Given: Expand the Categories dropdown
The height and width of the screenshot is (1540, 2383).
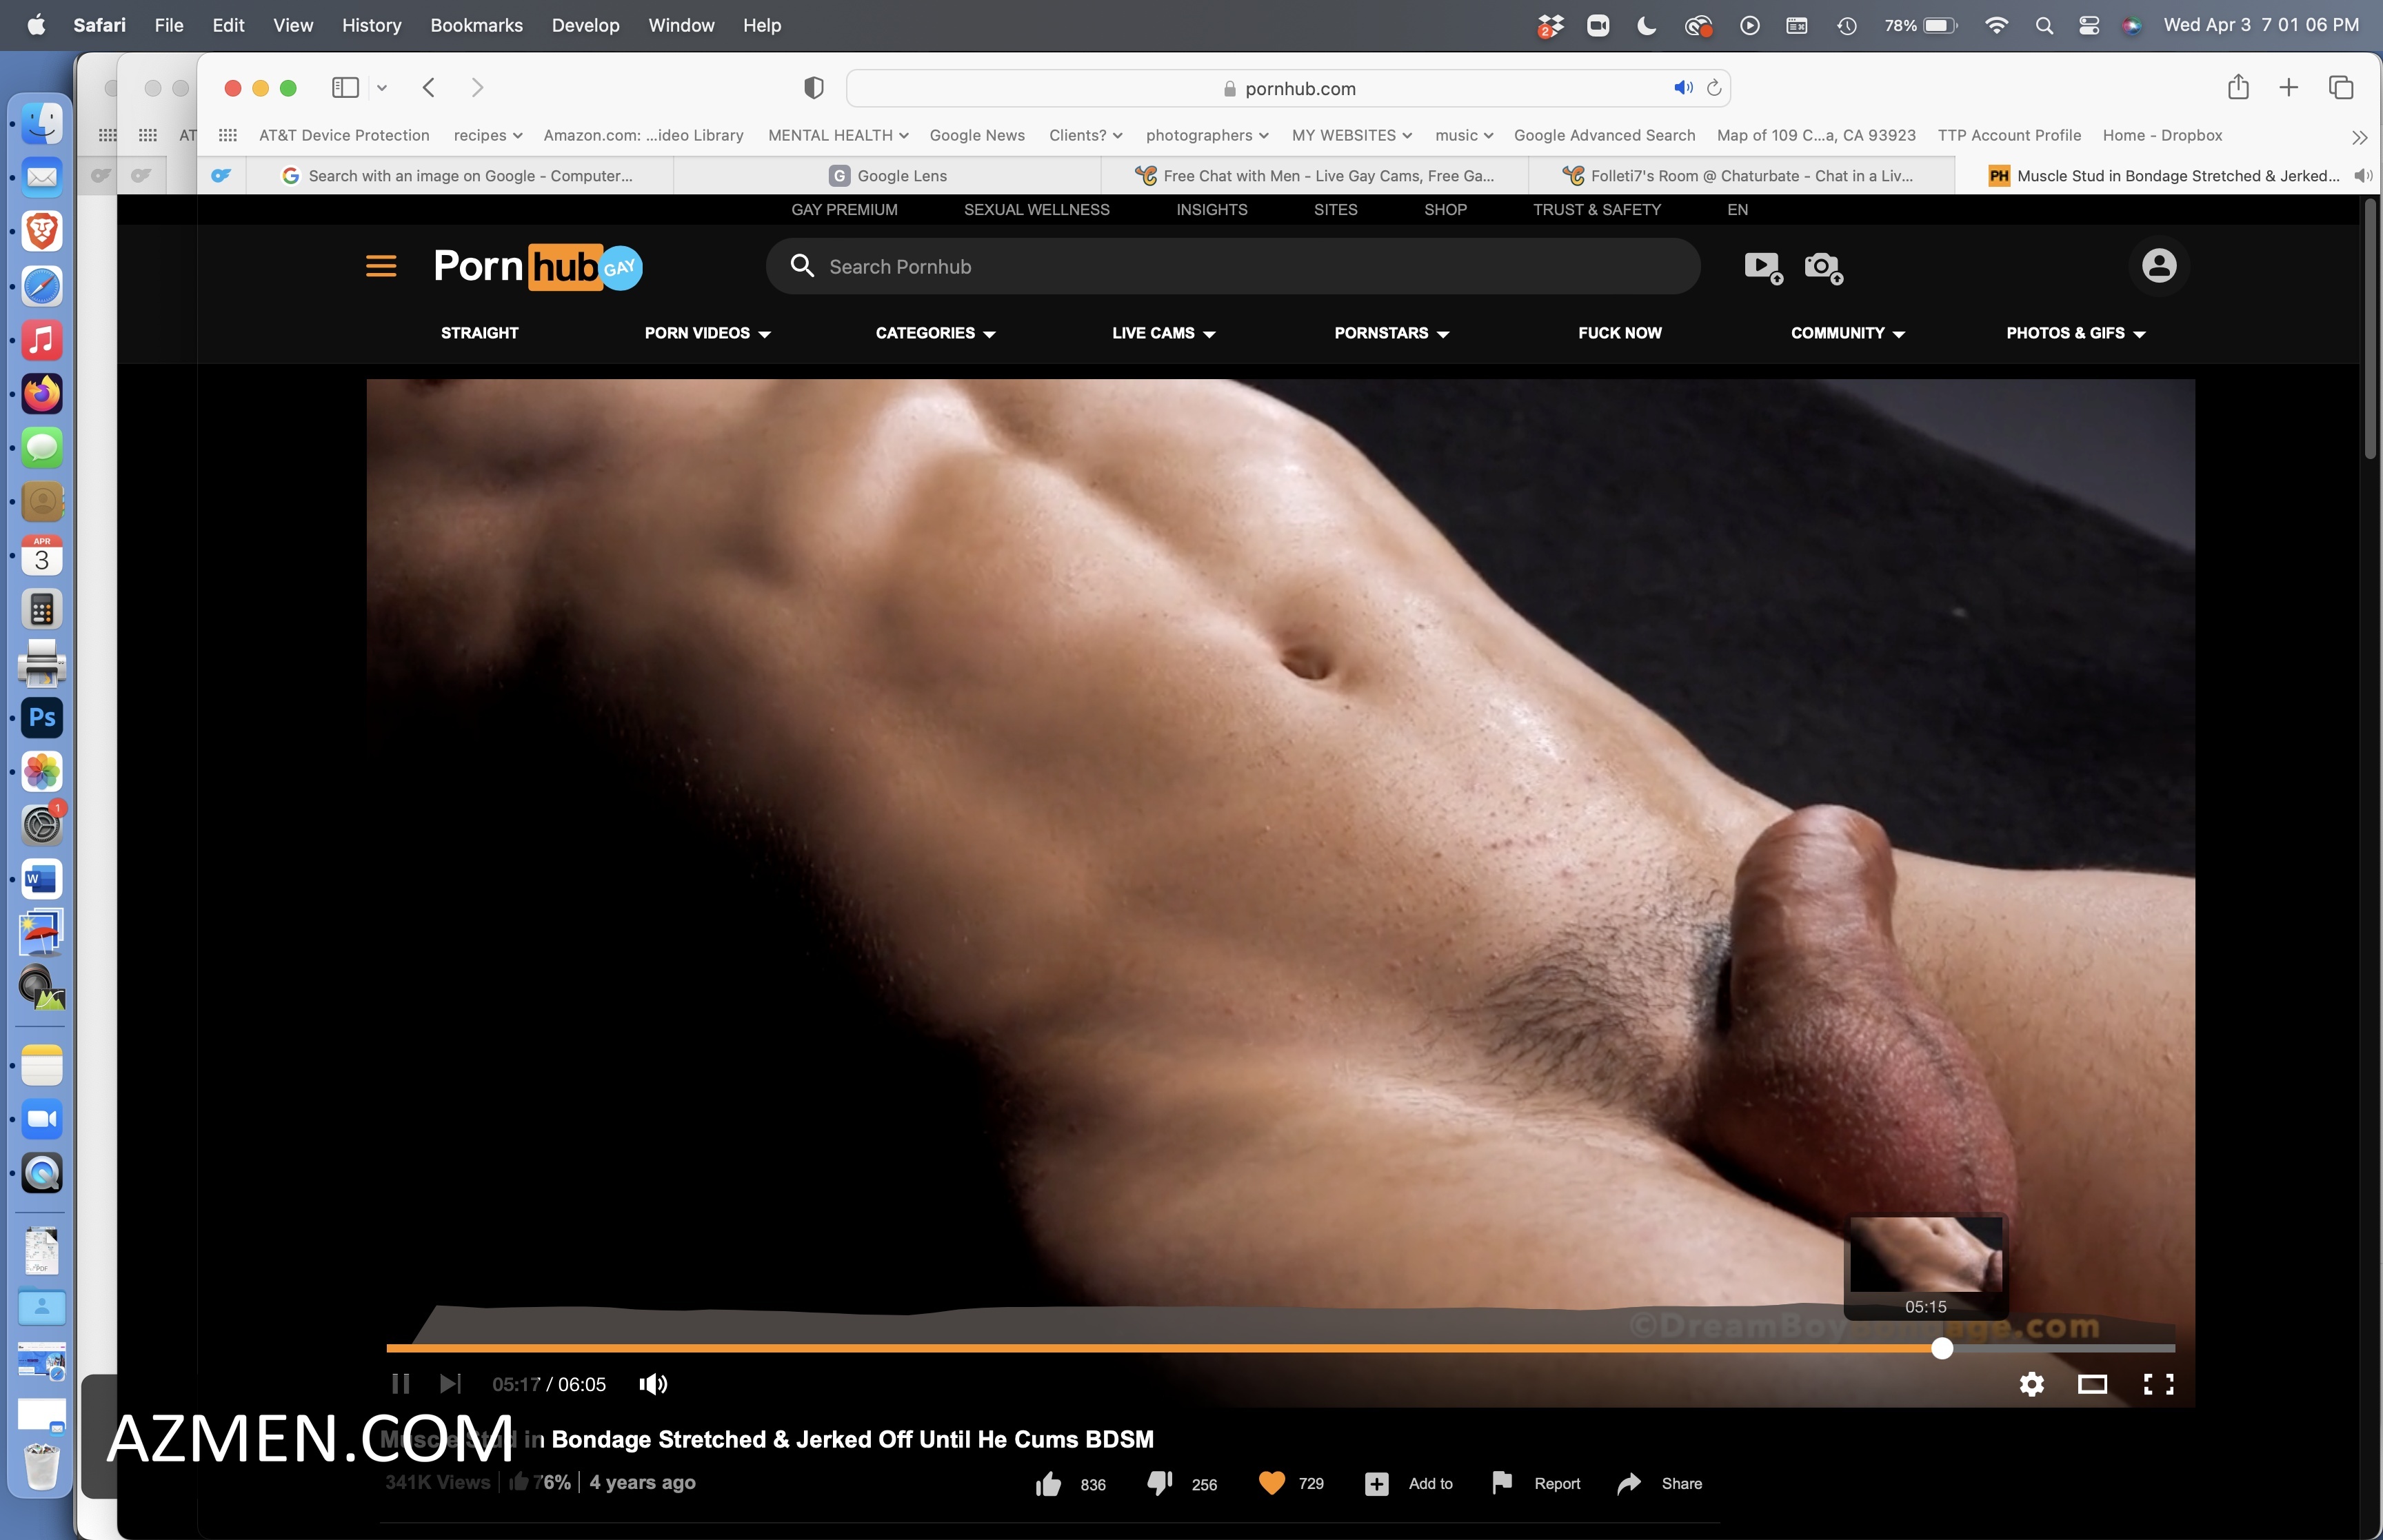Looking at the screenshot, I should tap(935, 333).
